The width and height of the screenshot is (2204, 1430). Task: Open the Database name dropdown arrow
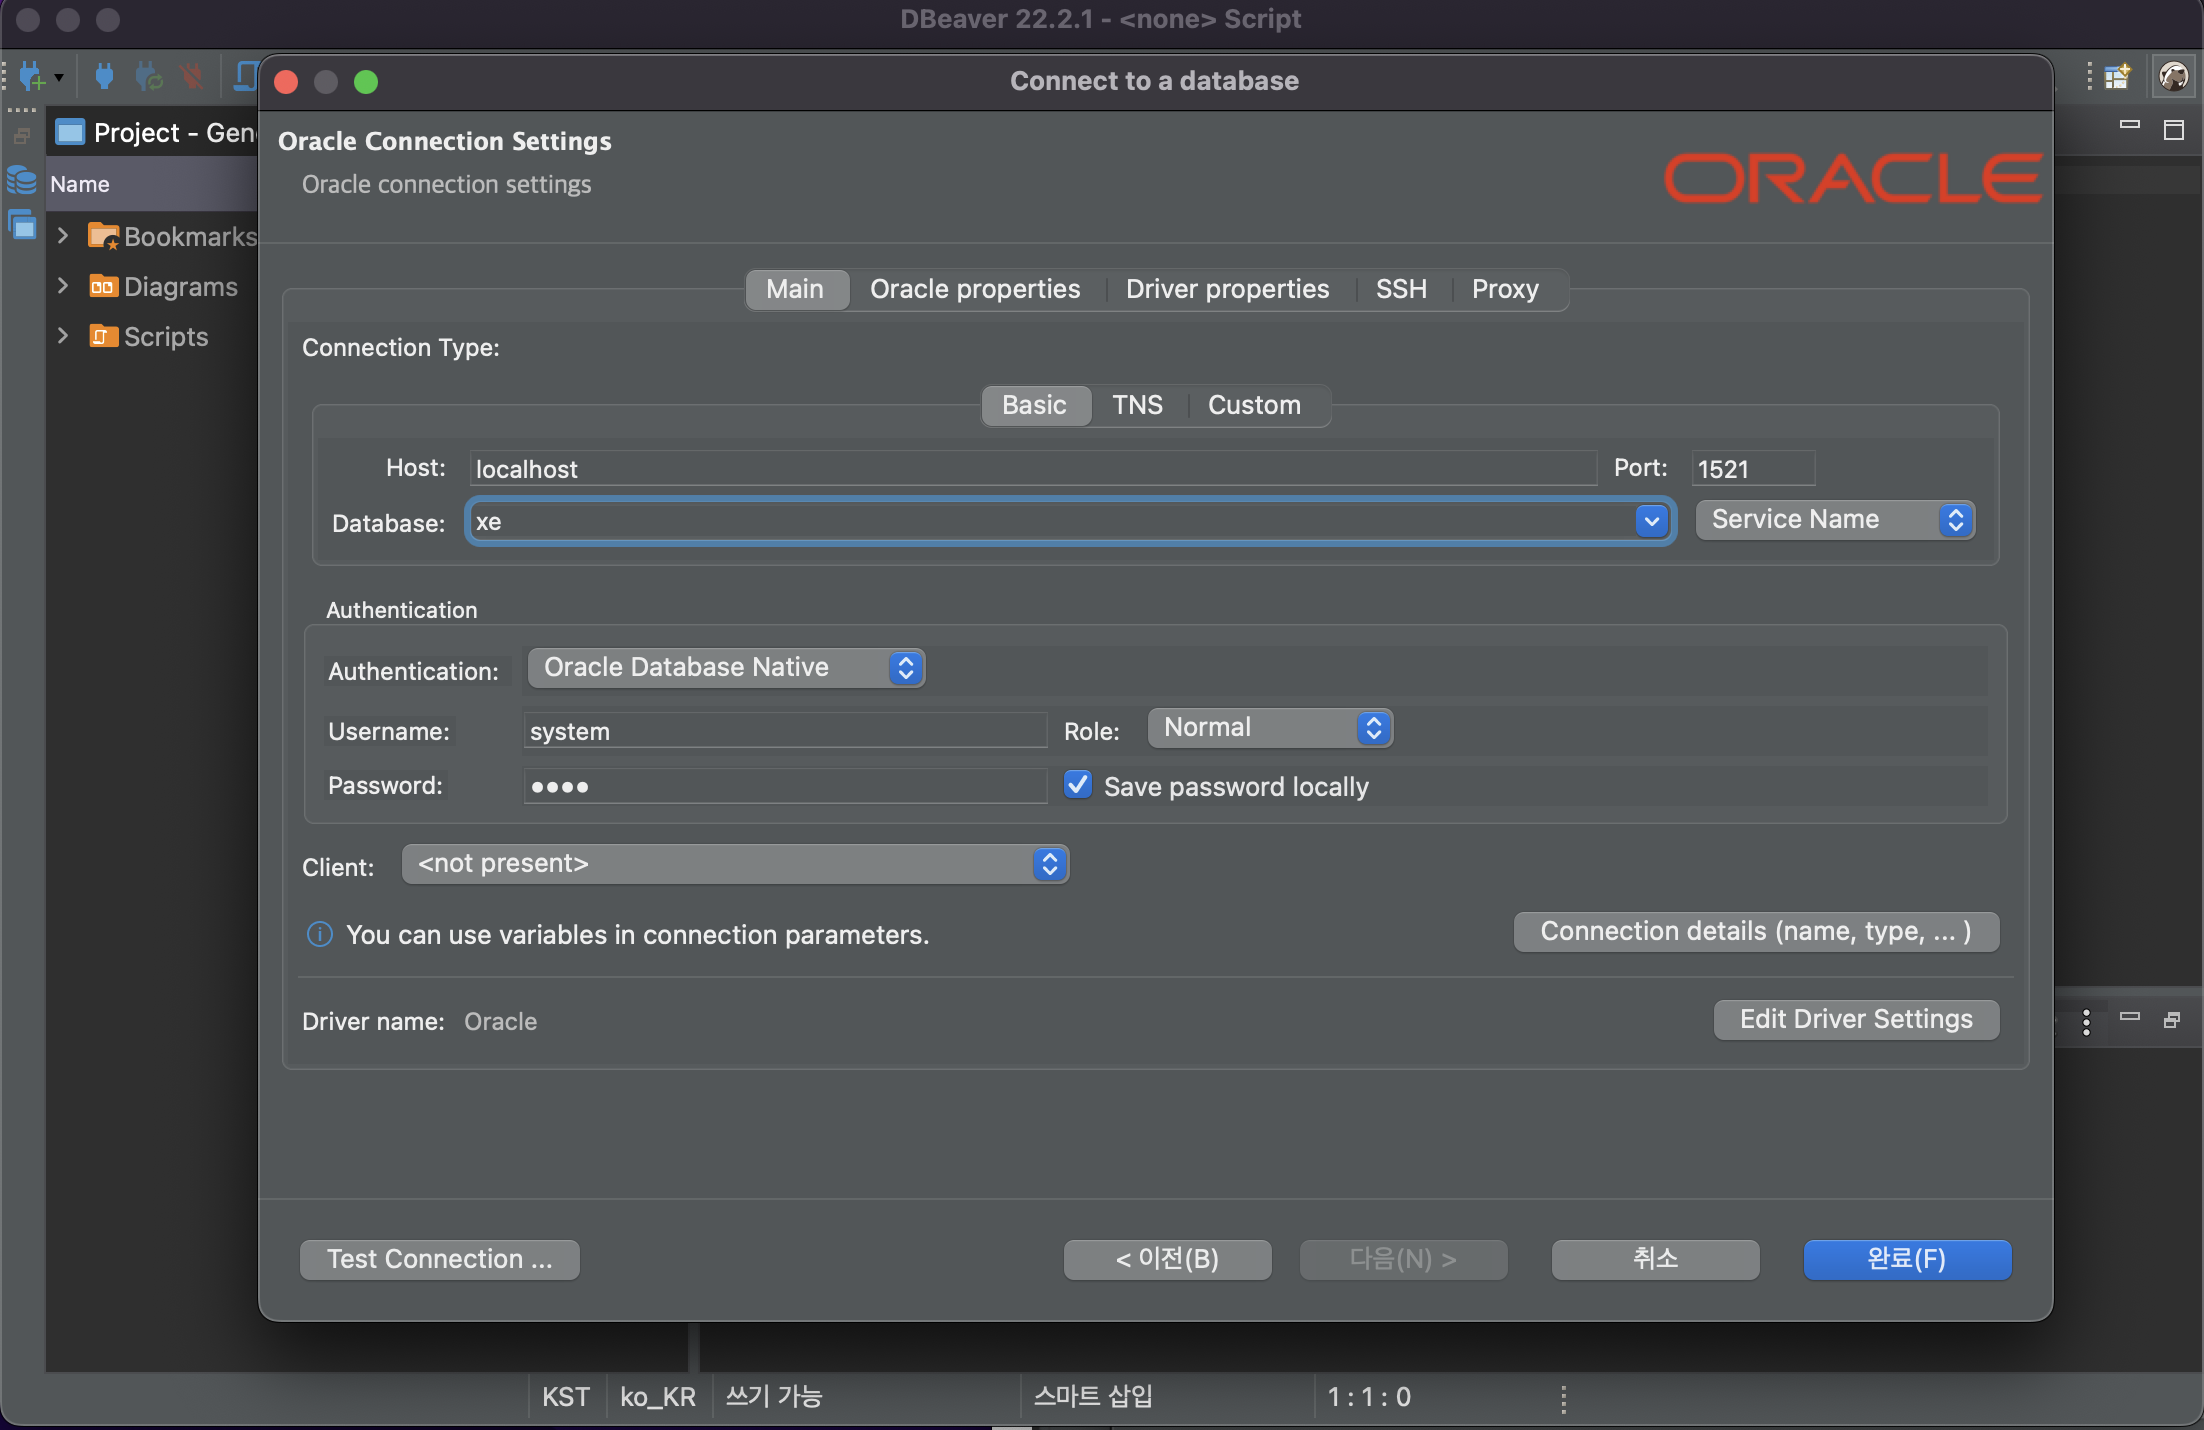(x=1651, y=520)
